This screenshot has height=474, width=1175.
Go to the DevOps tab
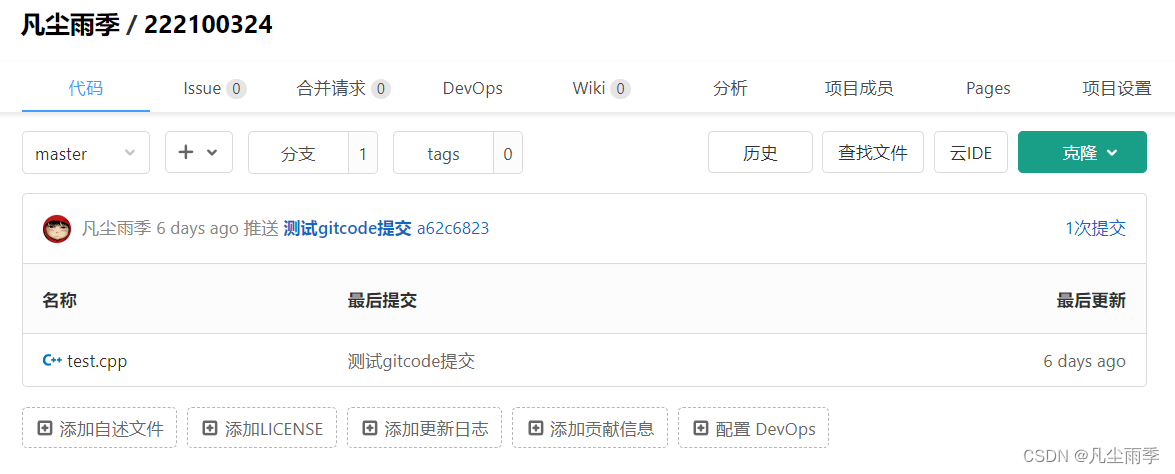pos(473,88)
